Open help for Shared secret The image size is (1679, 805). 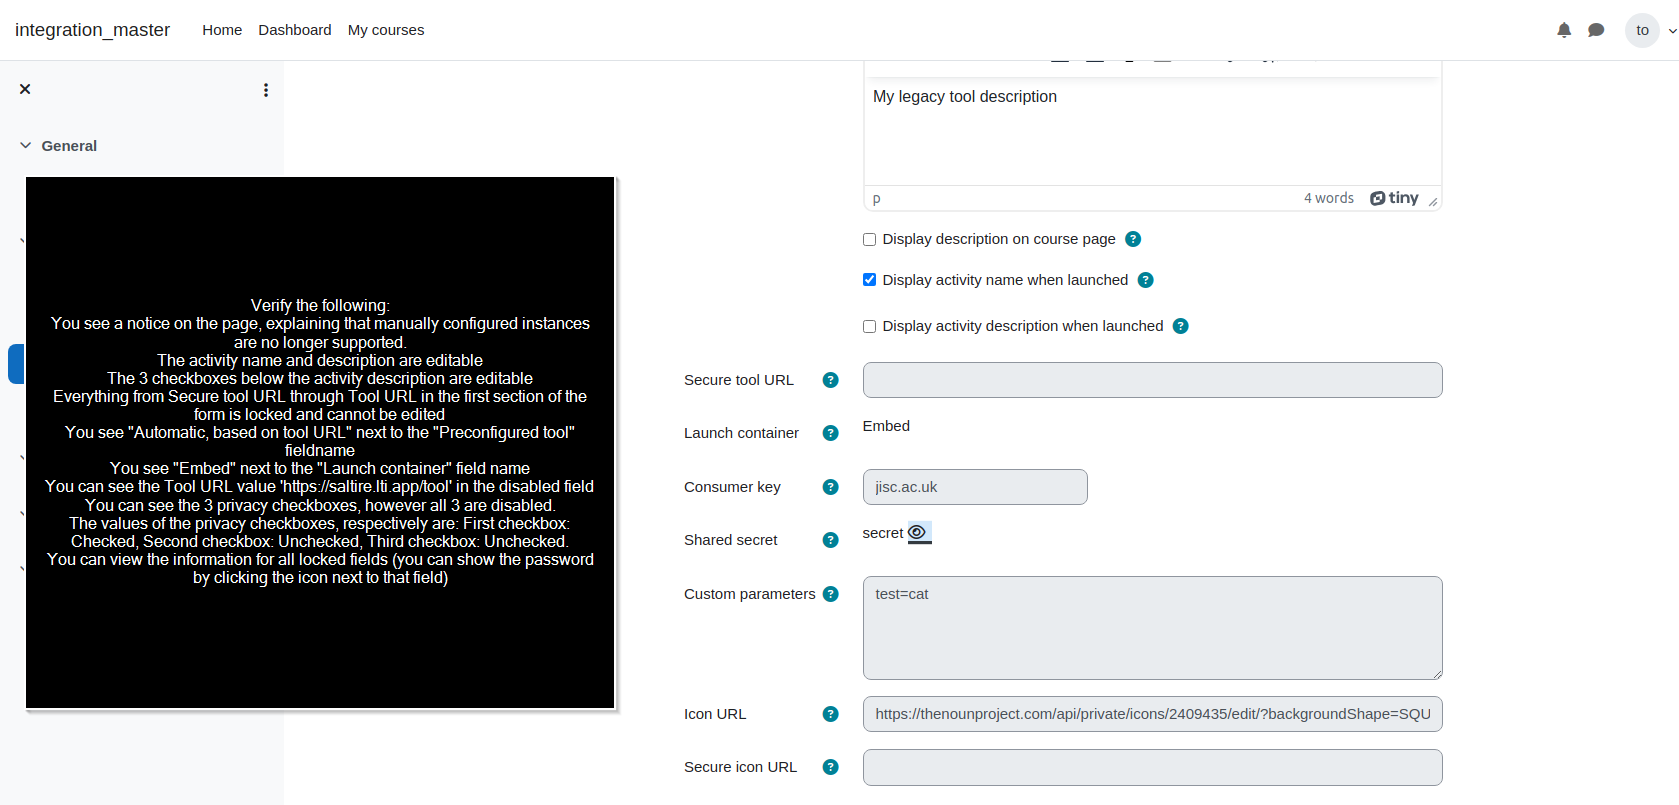pyautogui.click(x=830, y=540)
